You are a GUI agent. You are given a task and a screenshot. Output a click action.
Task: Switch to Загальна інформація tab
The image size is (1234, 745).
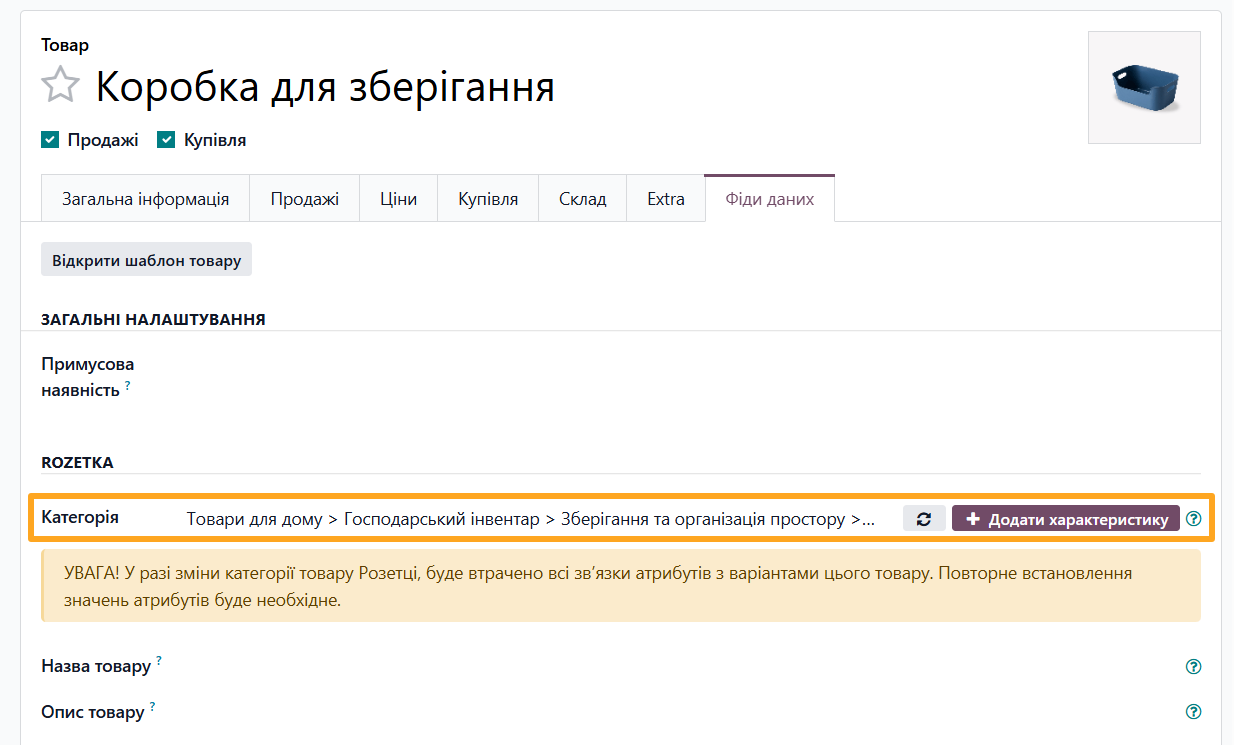[x=145, y=198]
